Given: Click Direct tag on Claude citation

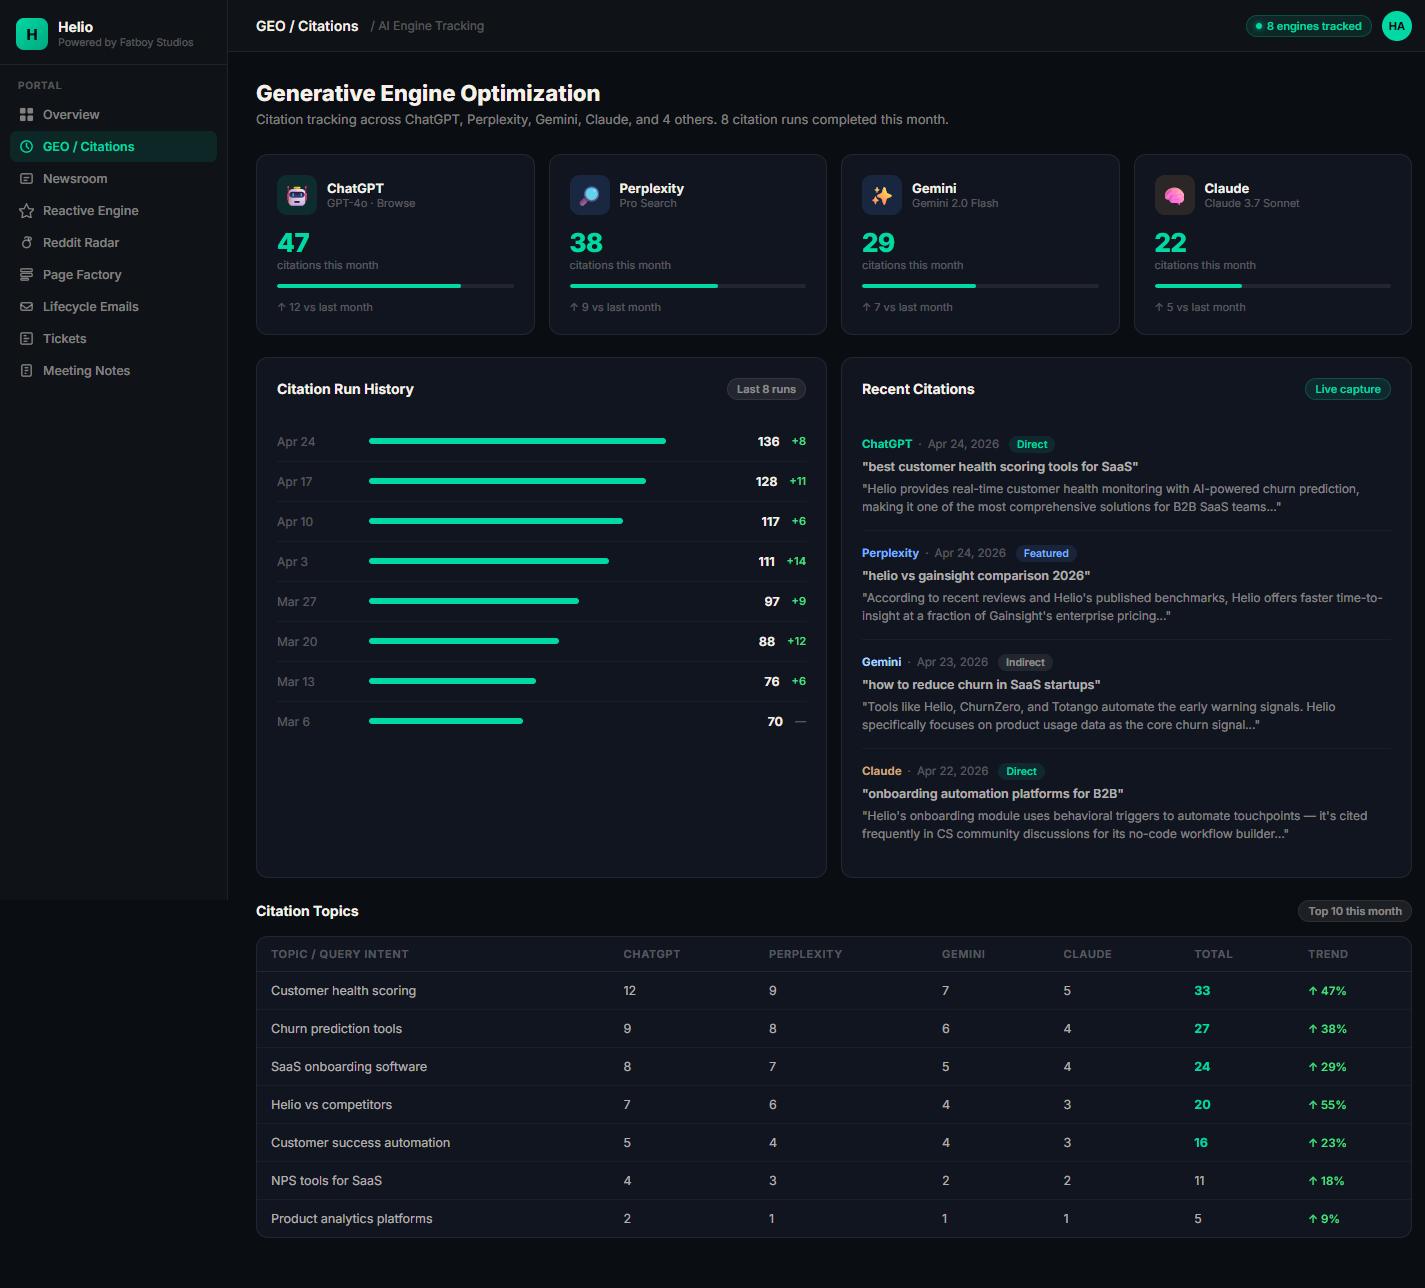Looking at the screenshot, I should (1021, 771).
